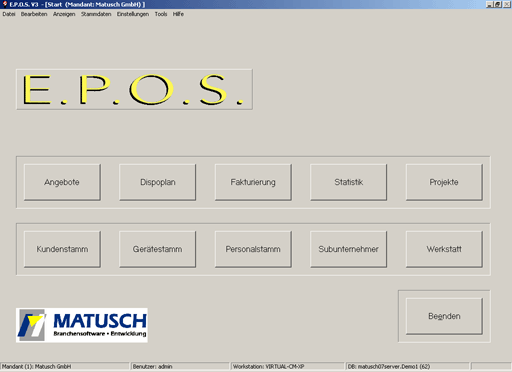Open the Einstellungen menu
The height and width of the screenshot is (372, 512).
click(x=133, y=14)
